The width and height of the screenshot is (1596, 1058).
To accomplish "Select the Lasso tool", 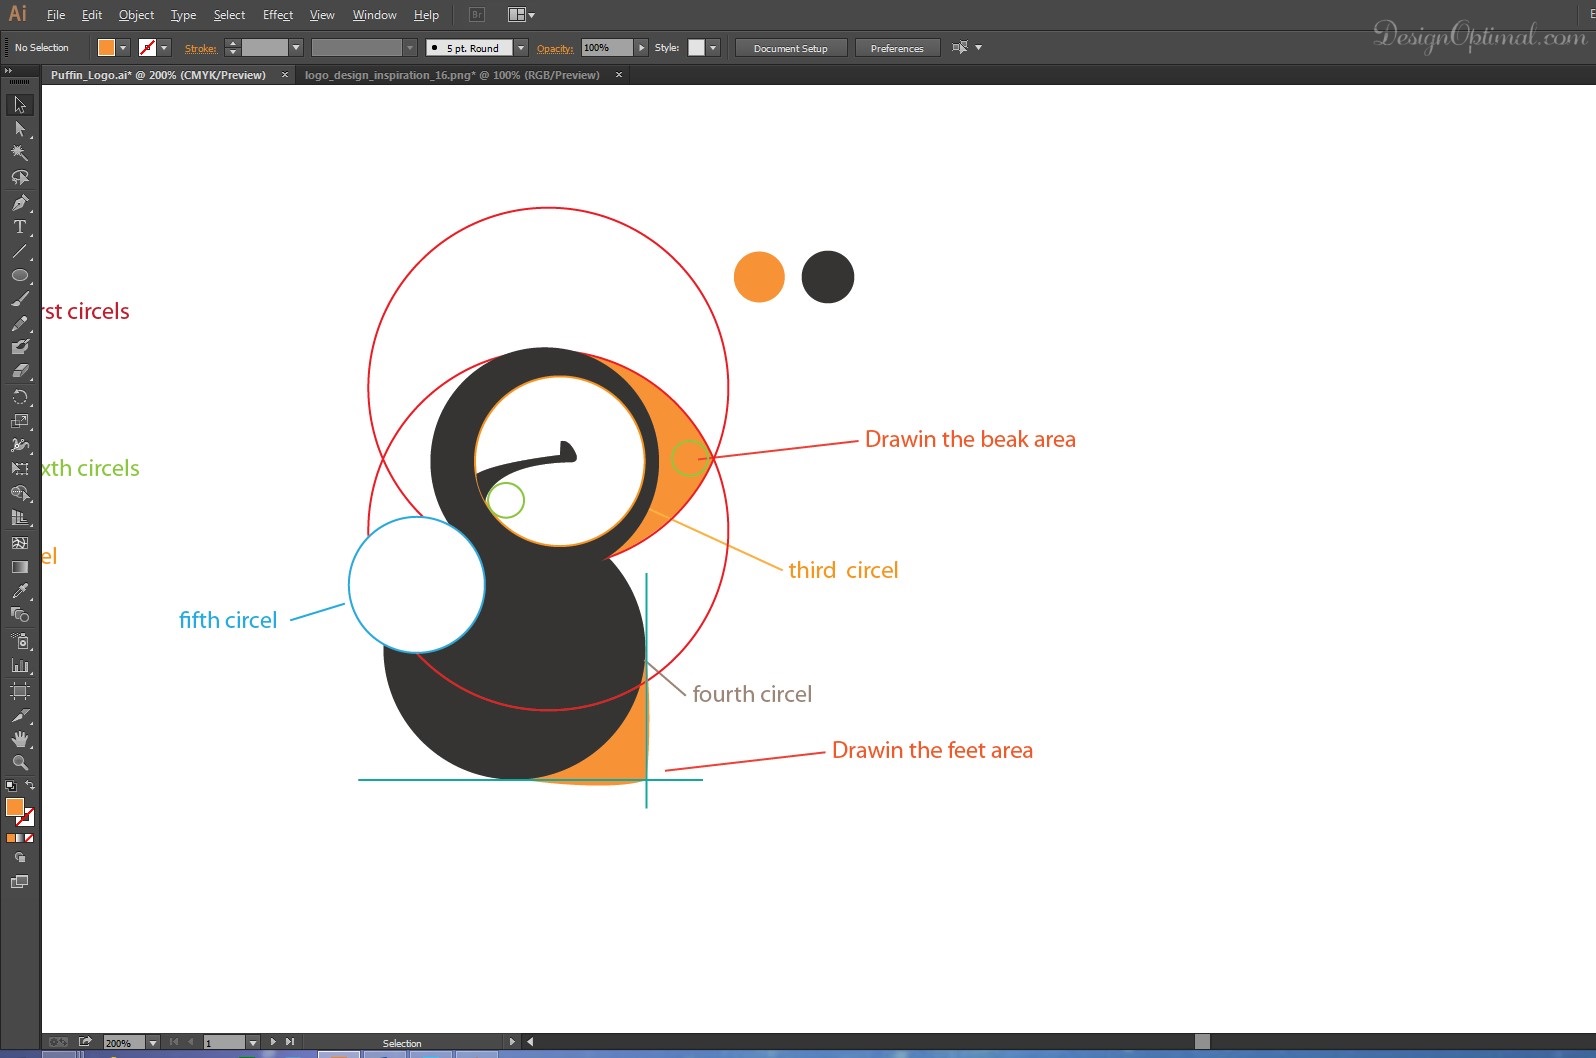I will point(19,178).
